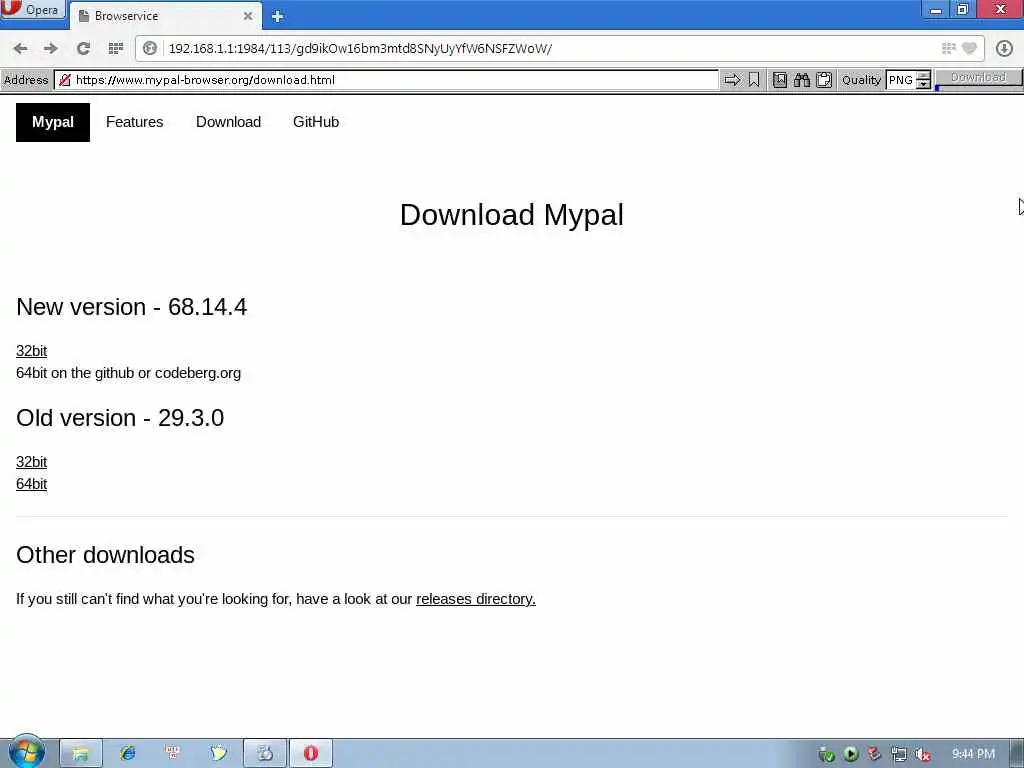
Task: Click the bookmarks page icon in the Browservice toolbar
Action: 780,80
